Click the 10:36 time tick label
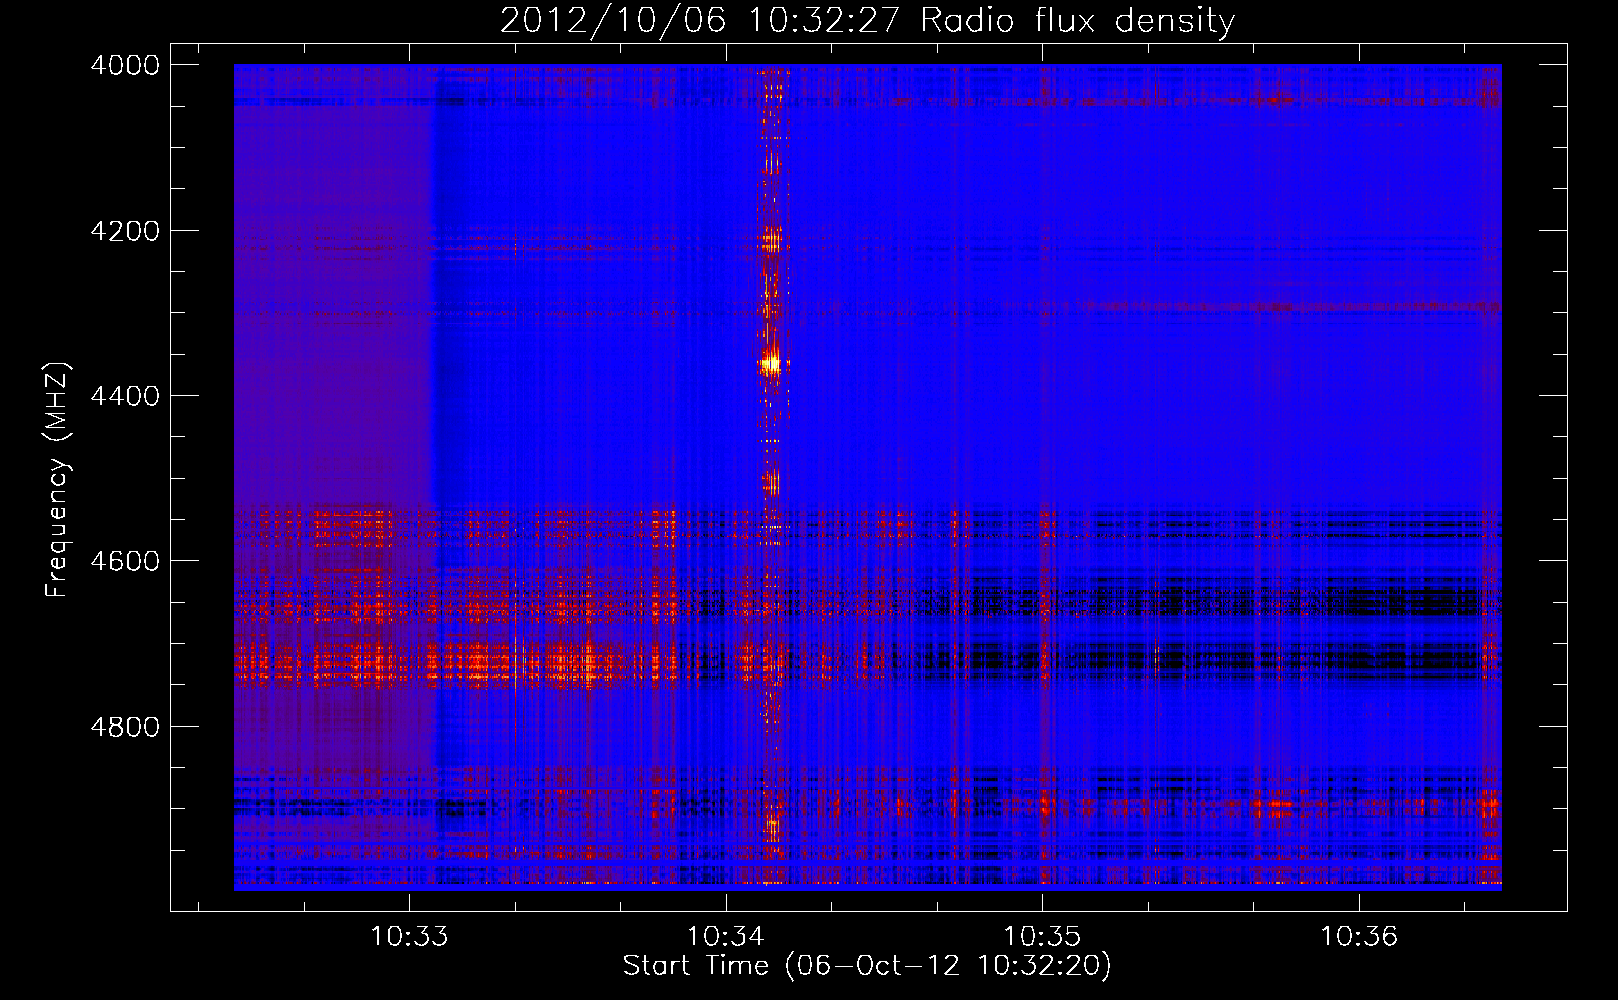Image resolution: width=1618 pixels, height=1000 pixels. pos(1359,937)
